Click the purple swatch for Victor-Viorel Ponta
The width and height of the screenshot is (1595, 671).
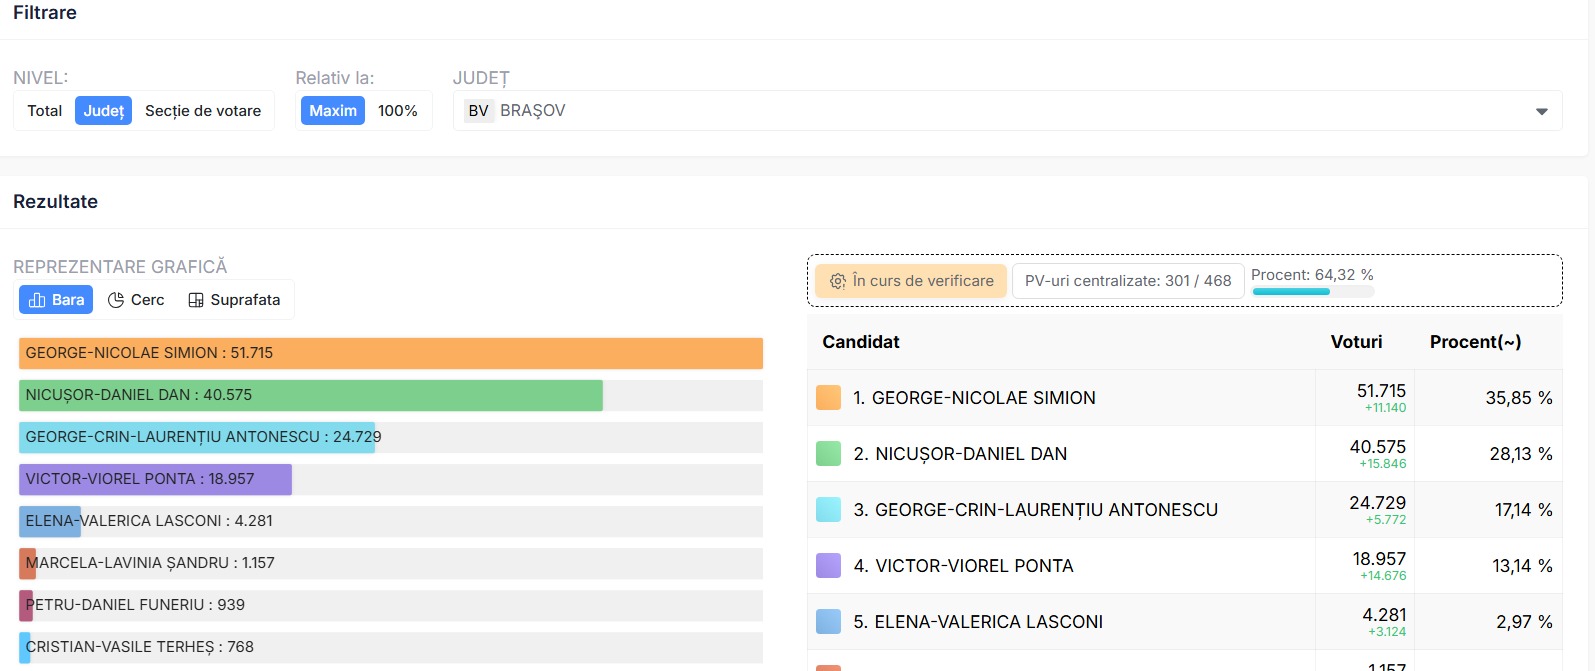(x=829, y=566)
